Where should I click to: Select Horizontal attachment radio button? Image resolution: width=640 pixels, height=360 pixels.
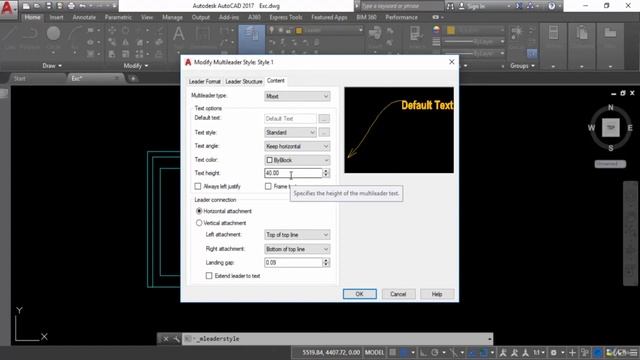(199, 211)
